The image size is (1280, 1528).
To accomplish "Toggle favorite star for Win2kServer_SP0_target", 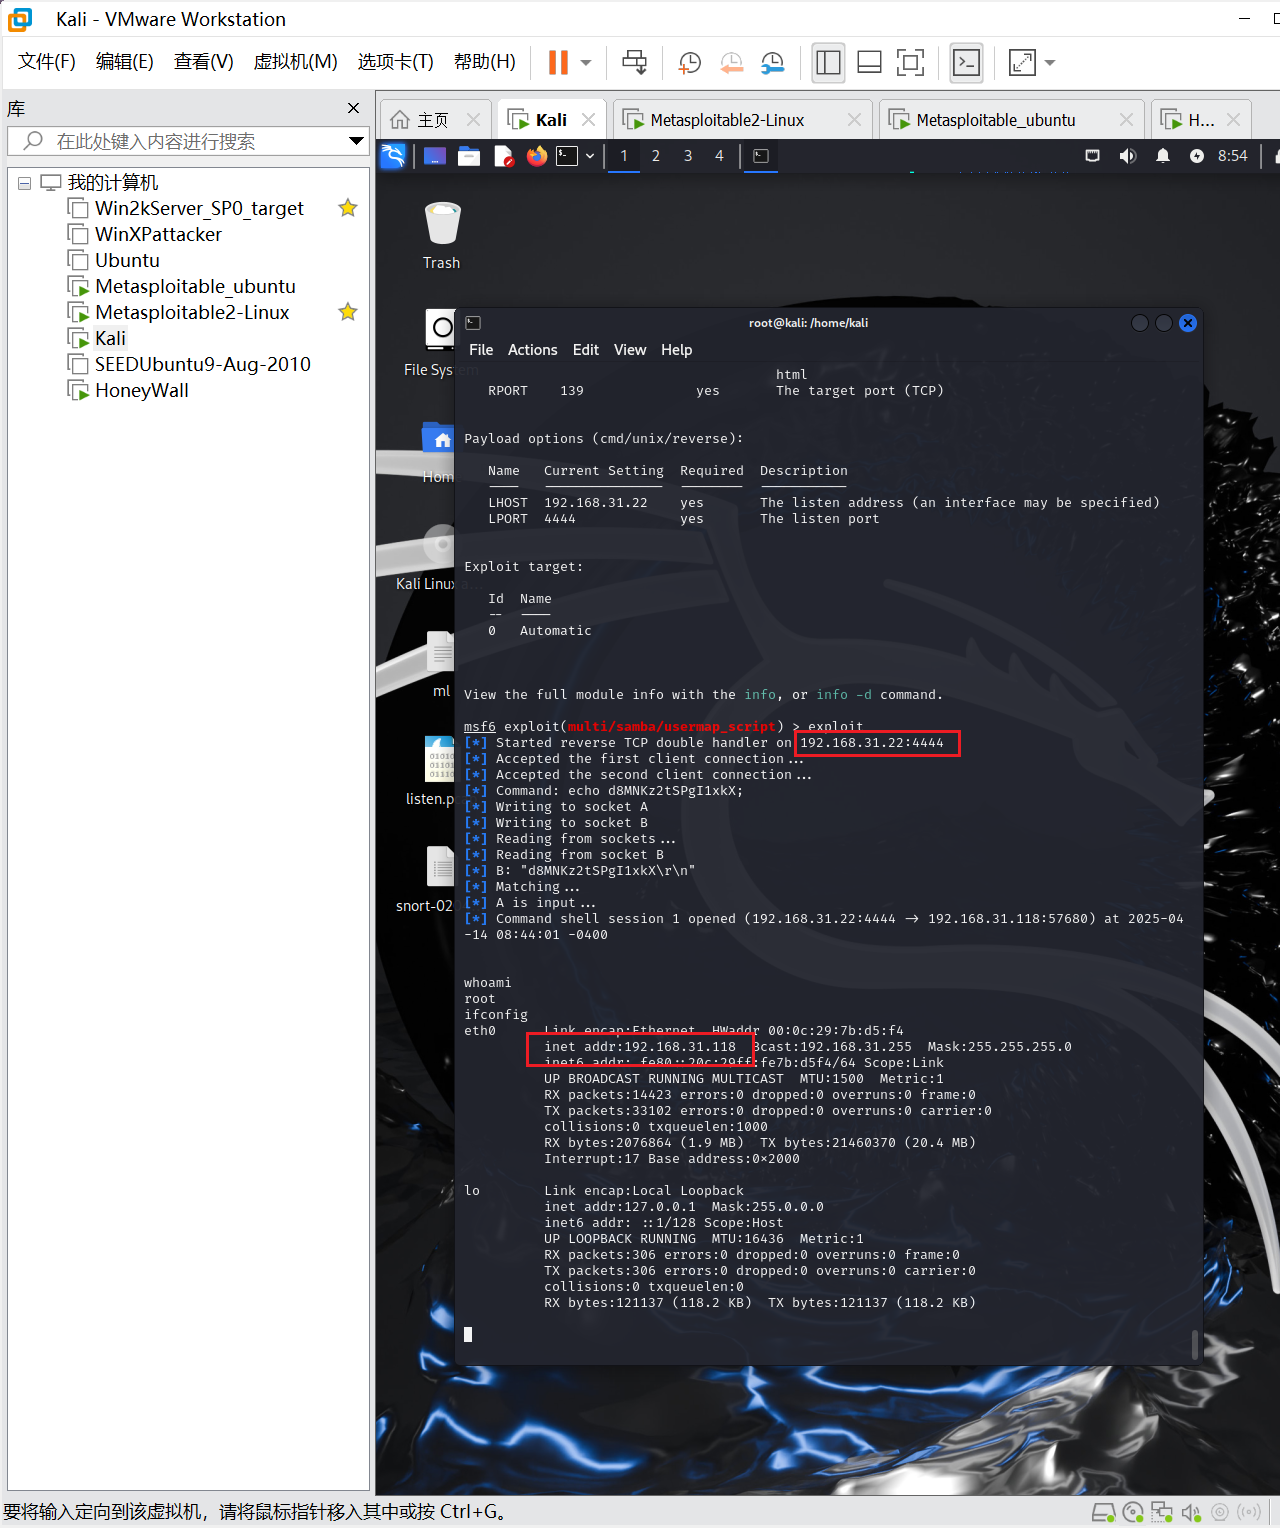I will pyautogui.click(x=348, y=208).
